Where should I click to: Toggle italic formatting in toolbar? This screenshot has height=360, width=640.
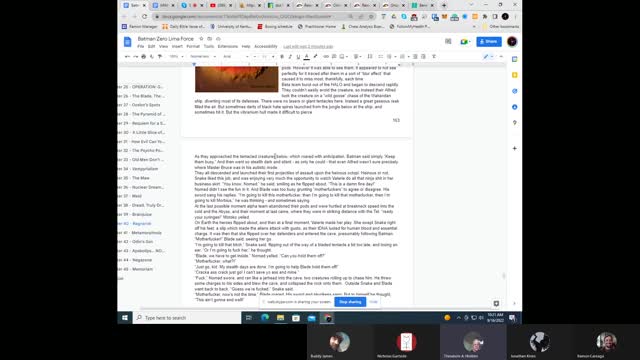290,56
